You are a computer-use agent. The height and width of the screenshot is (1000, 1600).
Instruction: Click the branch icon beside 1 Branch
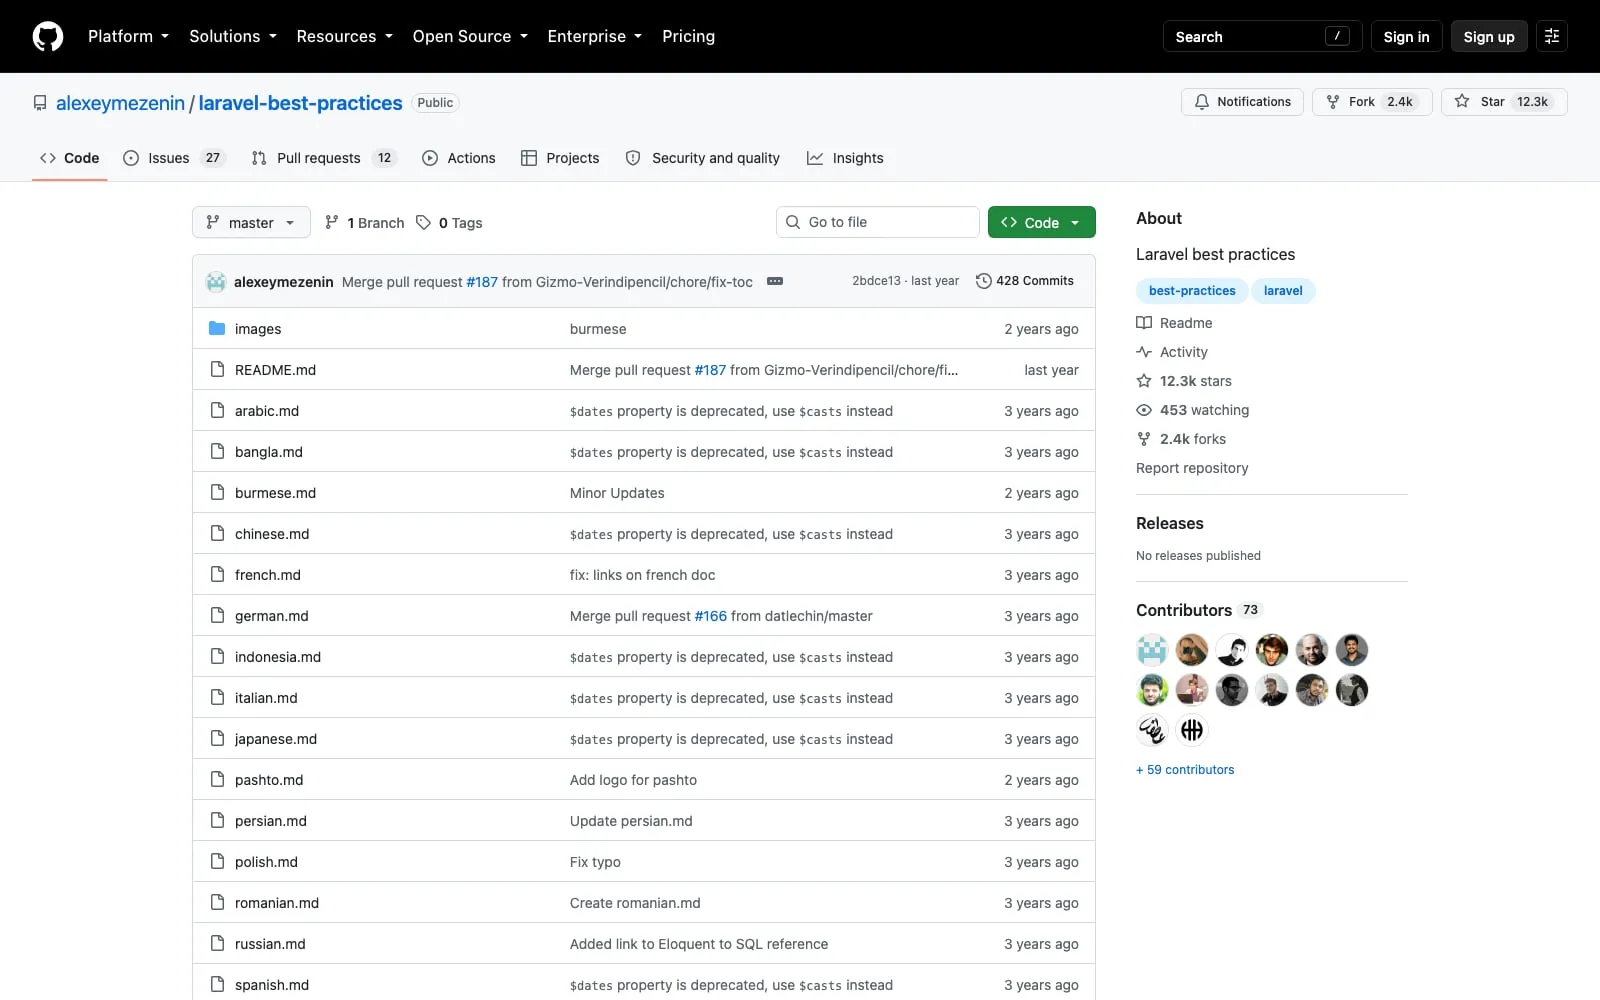tap(332, 222)
